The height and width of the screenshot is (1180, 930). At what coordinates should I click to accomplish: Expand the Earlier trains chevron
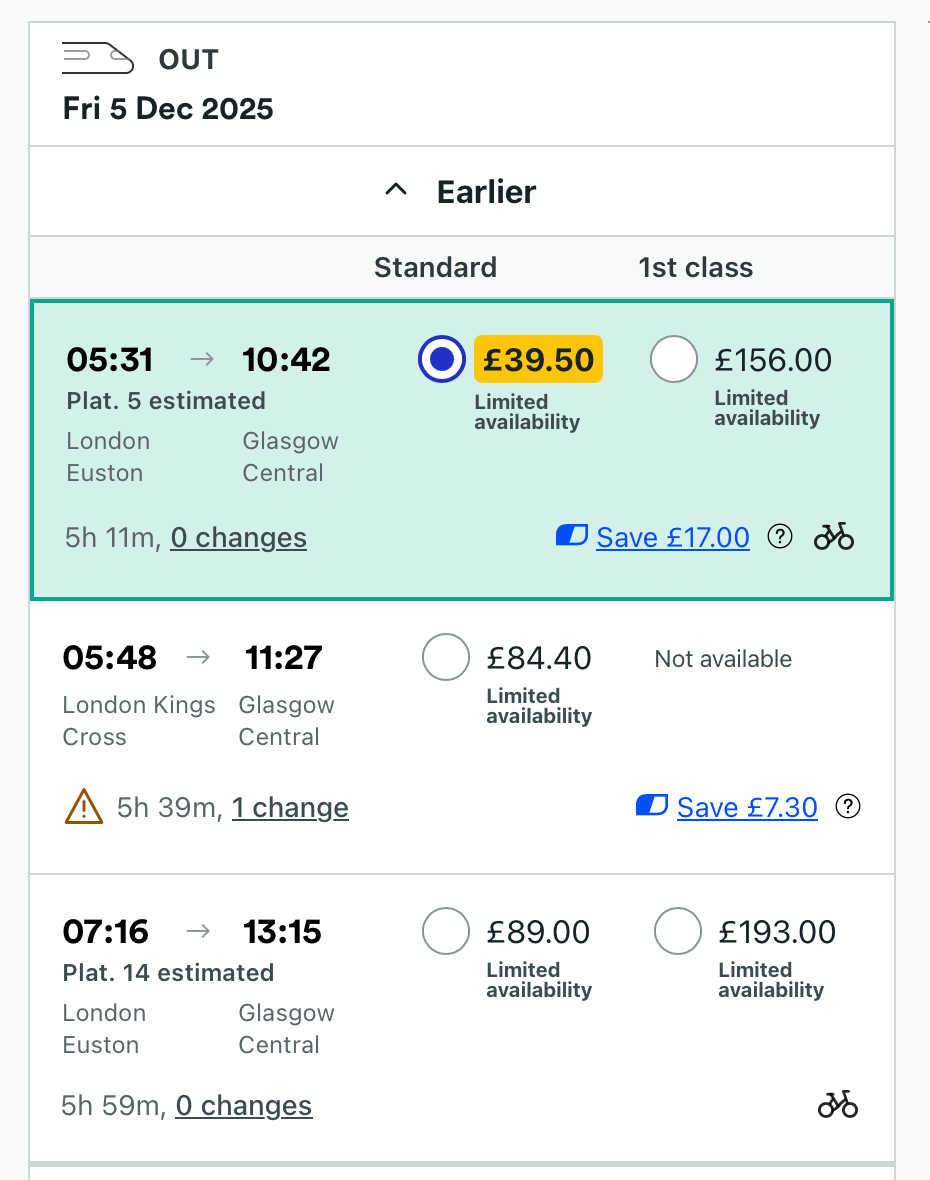click(x=397, y=190)
